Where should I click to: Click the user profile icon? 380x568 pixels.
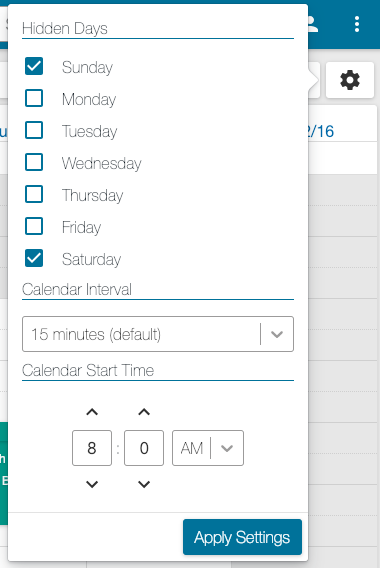(312, 24)
